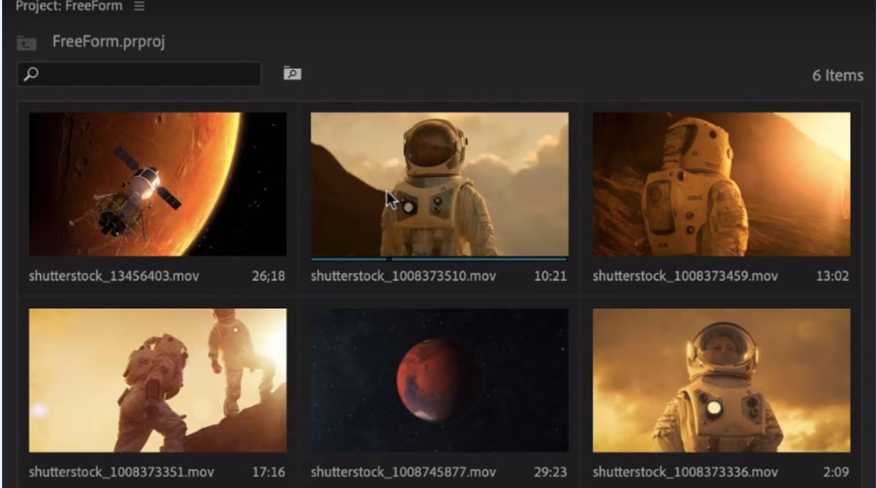876x488 pixels.
Task: Click the FreeForm.prproj project path label
Action: click(x=108, y=41)
